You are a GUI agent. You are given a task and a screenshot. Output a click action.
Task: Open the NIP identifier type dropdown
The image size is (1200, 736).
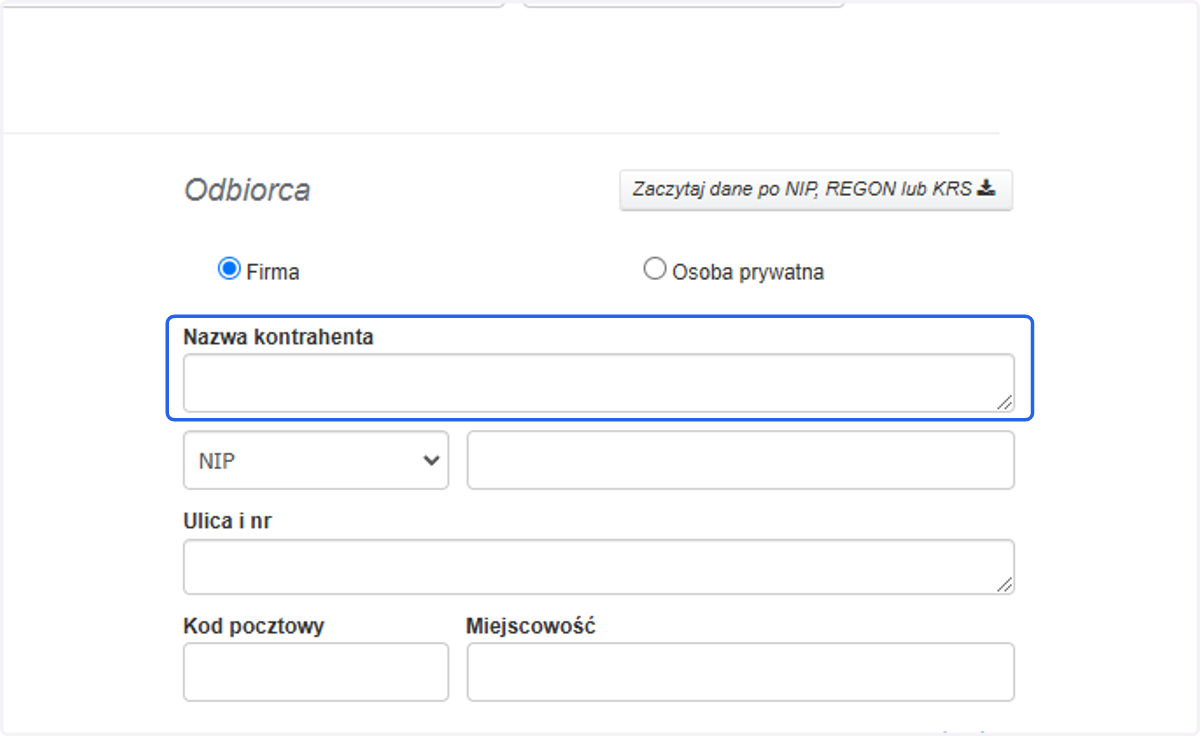(316, 460)
